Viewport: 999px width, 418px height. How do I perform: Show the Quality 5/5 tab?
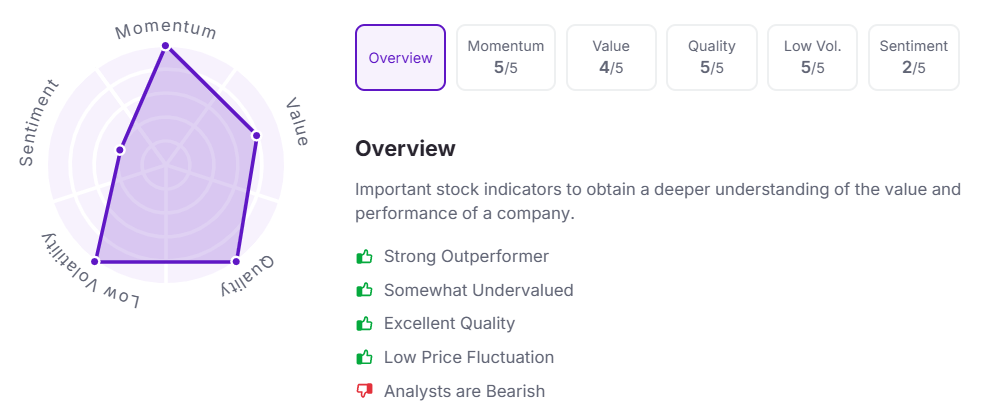(712, 58)
